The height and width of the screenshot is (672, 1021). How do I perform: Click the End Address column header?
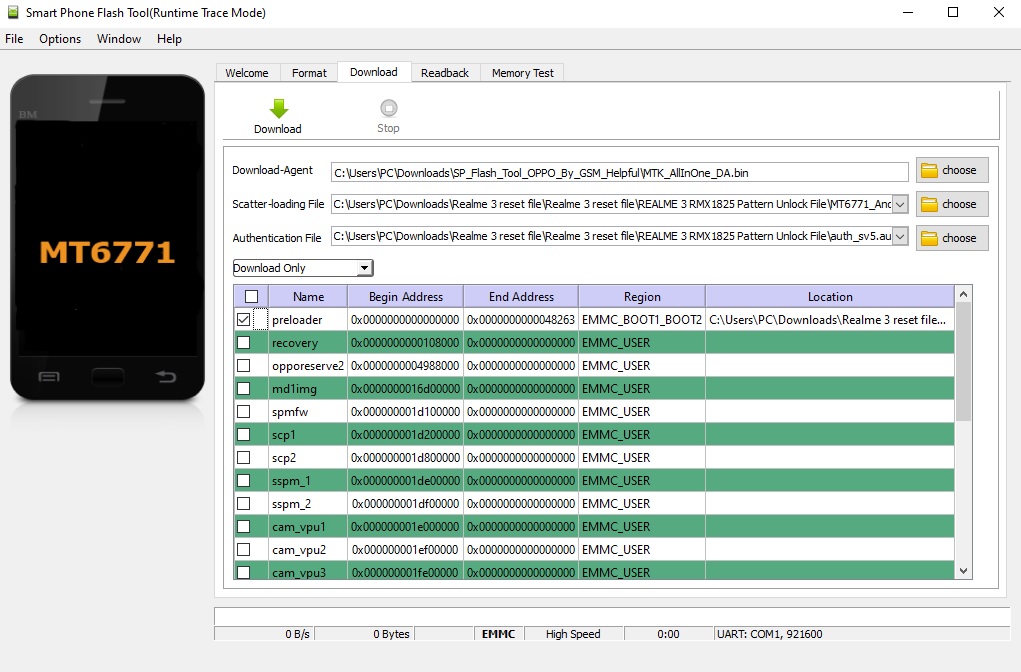click(x=521, y=297)
